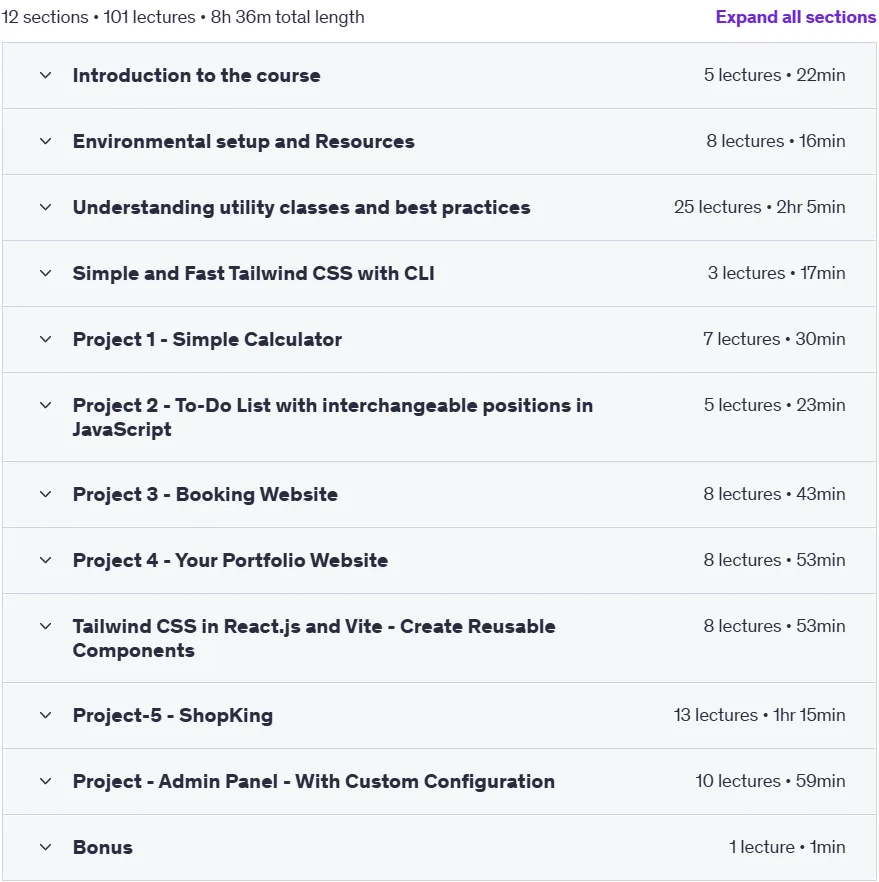This screenshot has width=879, height=882.
Task: Open 'Project 3 - Booking Website' section title
Action: [205, 494]
